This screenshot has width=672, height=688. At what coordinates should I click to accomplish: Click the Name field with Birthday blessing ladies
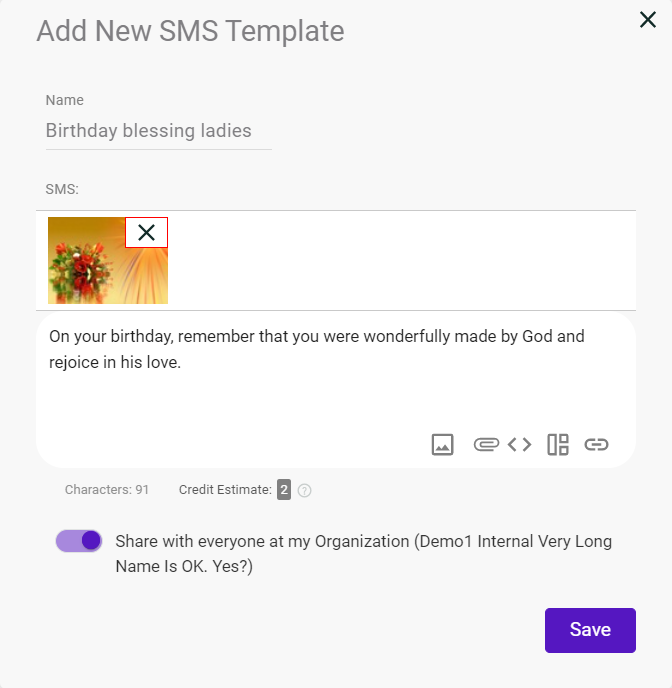(x=159, y=131)
